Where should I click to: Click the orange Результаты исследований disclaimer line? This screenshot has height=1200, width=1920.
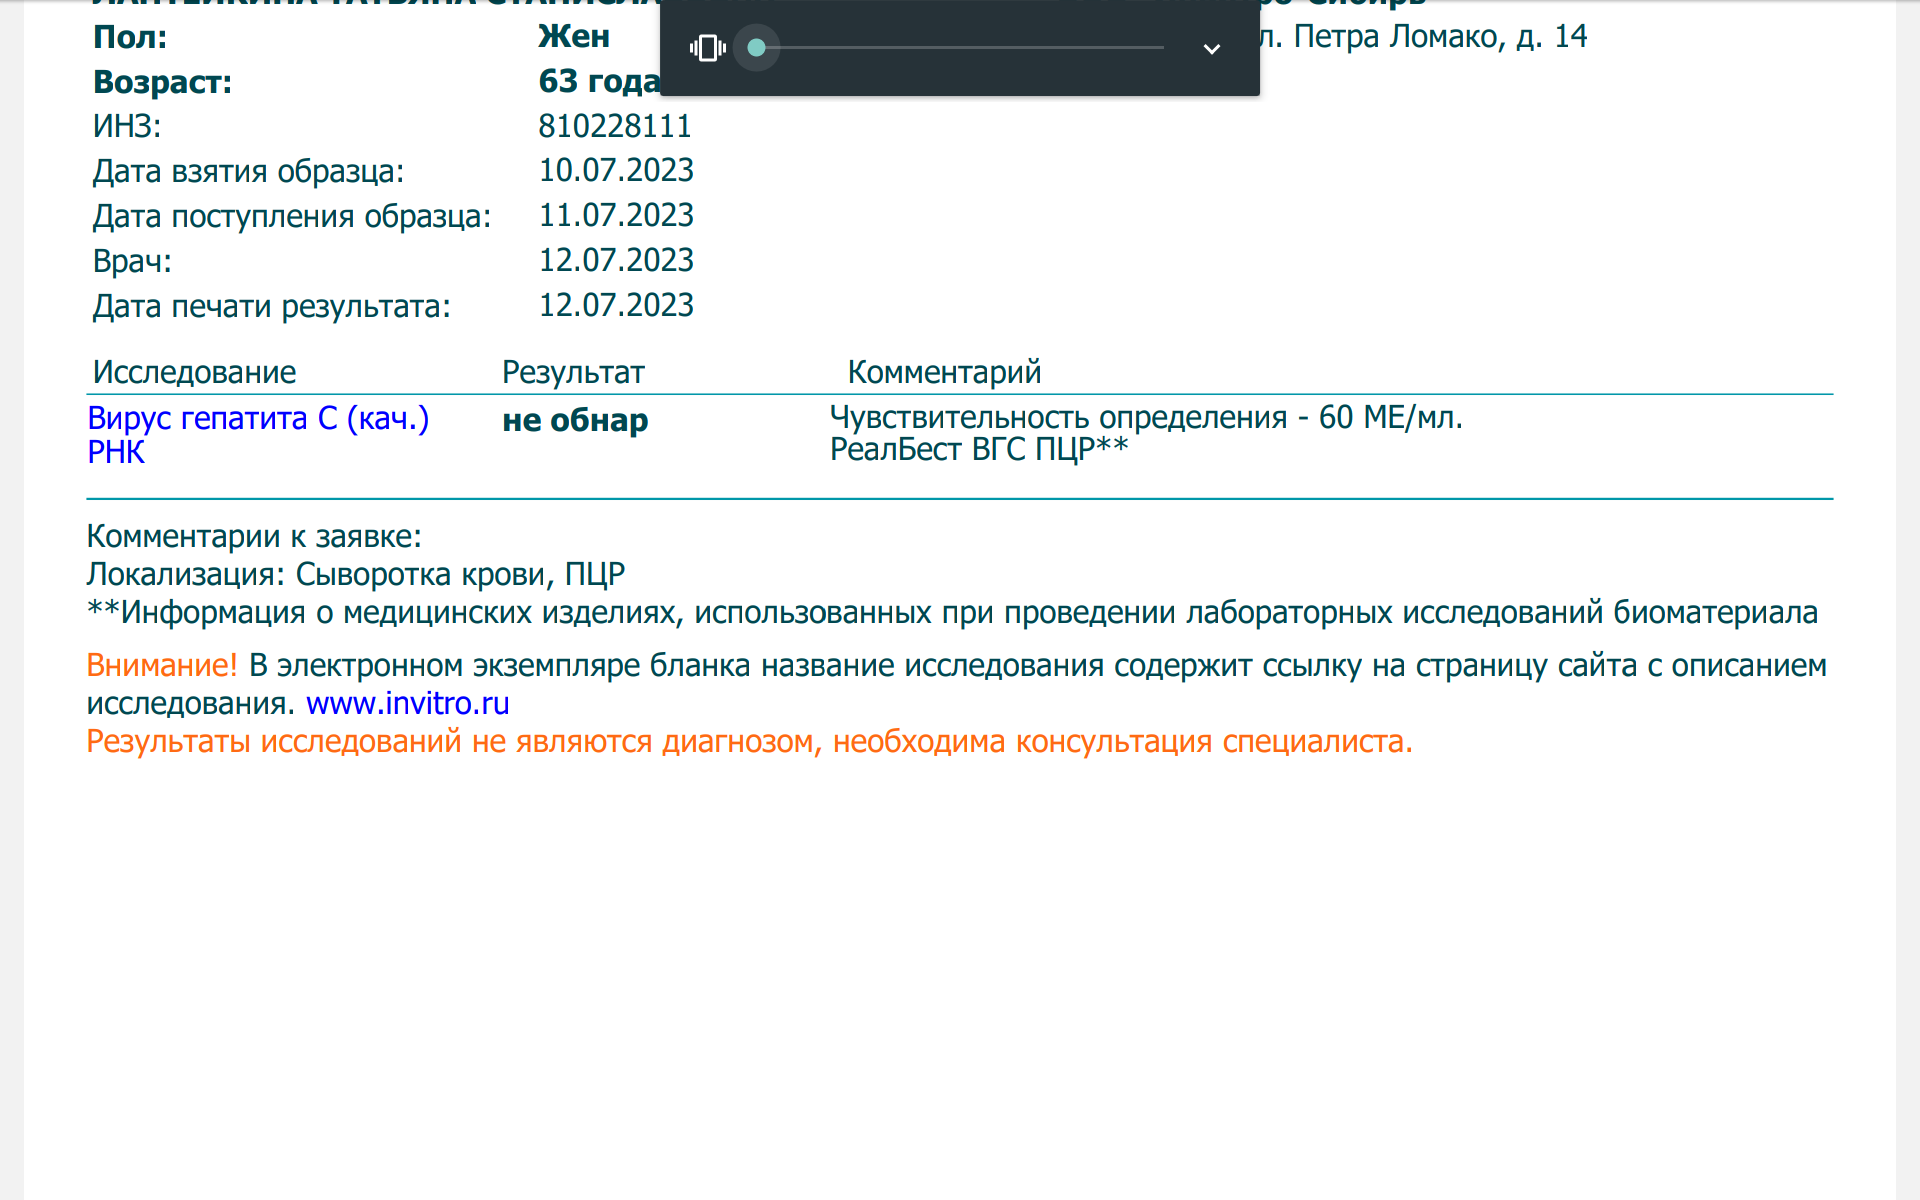749,741
